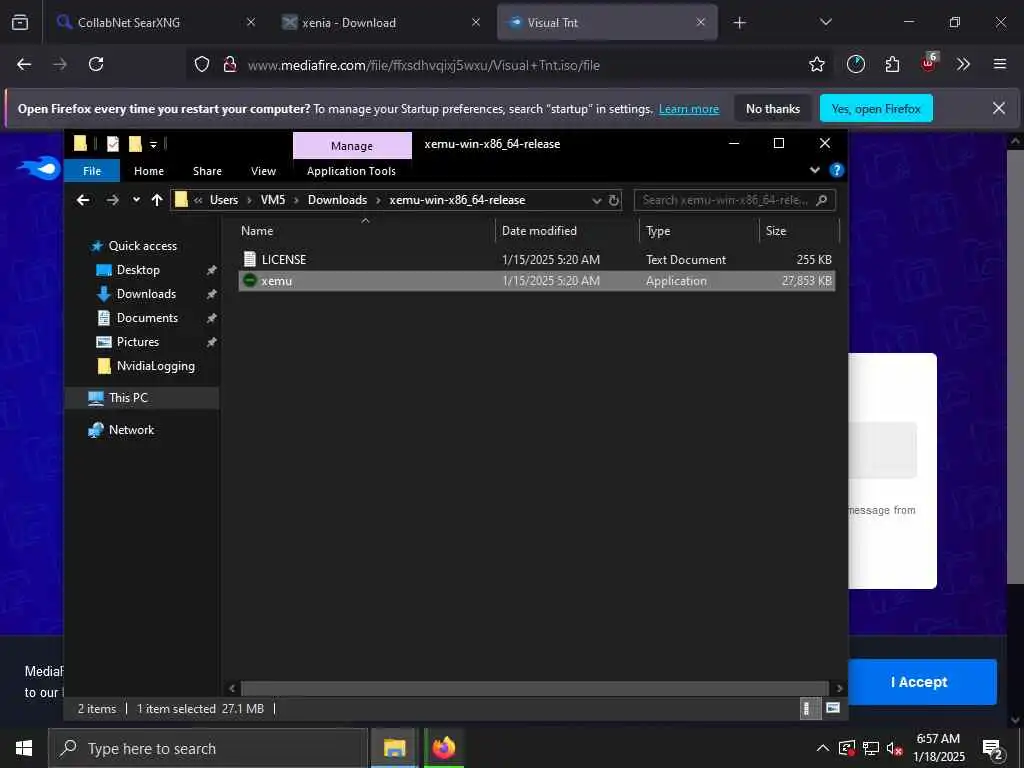Image resolution: width=1024 pixels, height=768 pixels.
Task: Select the Application Tools ribbon tab
Action: coord(351,171)
